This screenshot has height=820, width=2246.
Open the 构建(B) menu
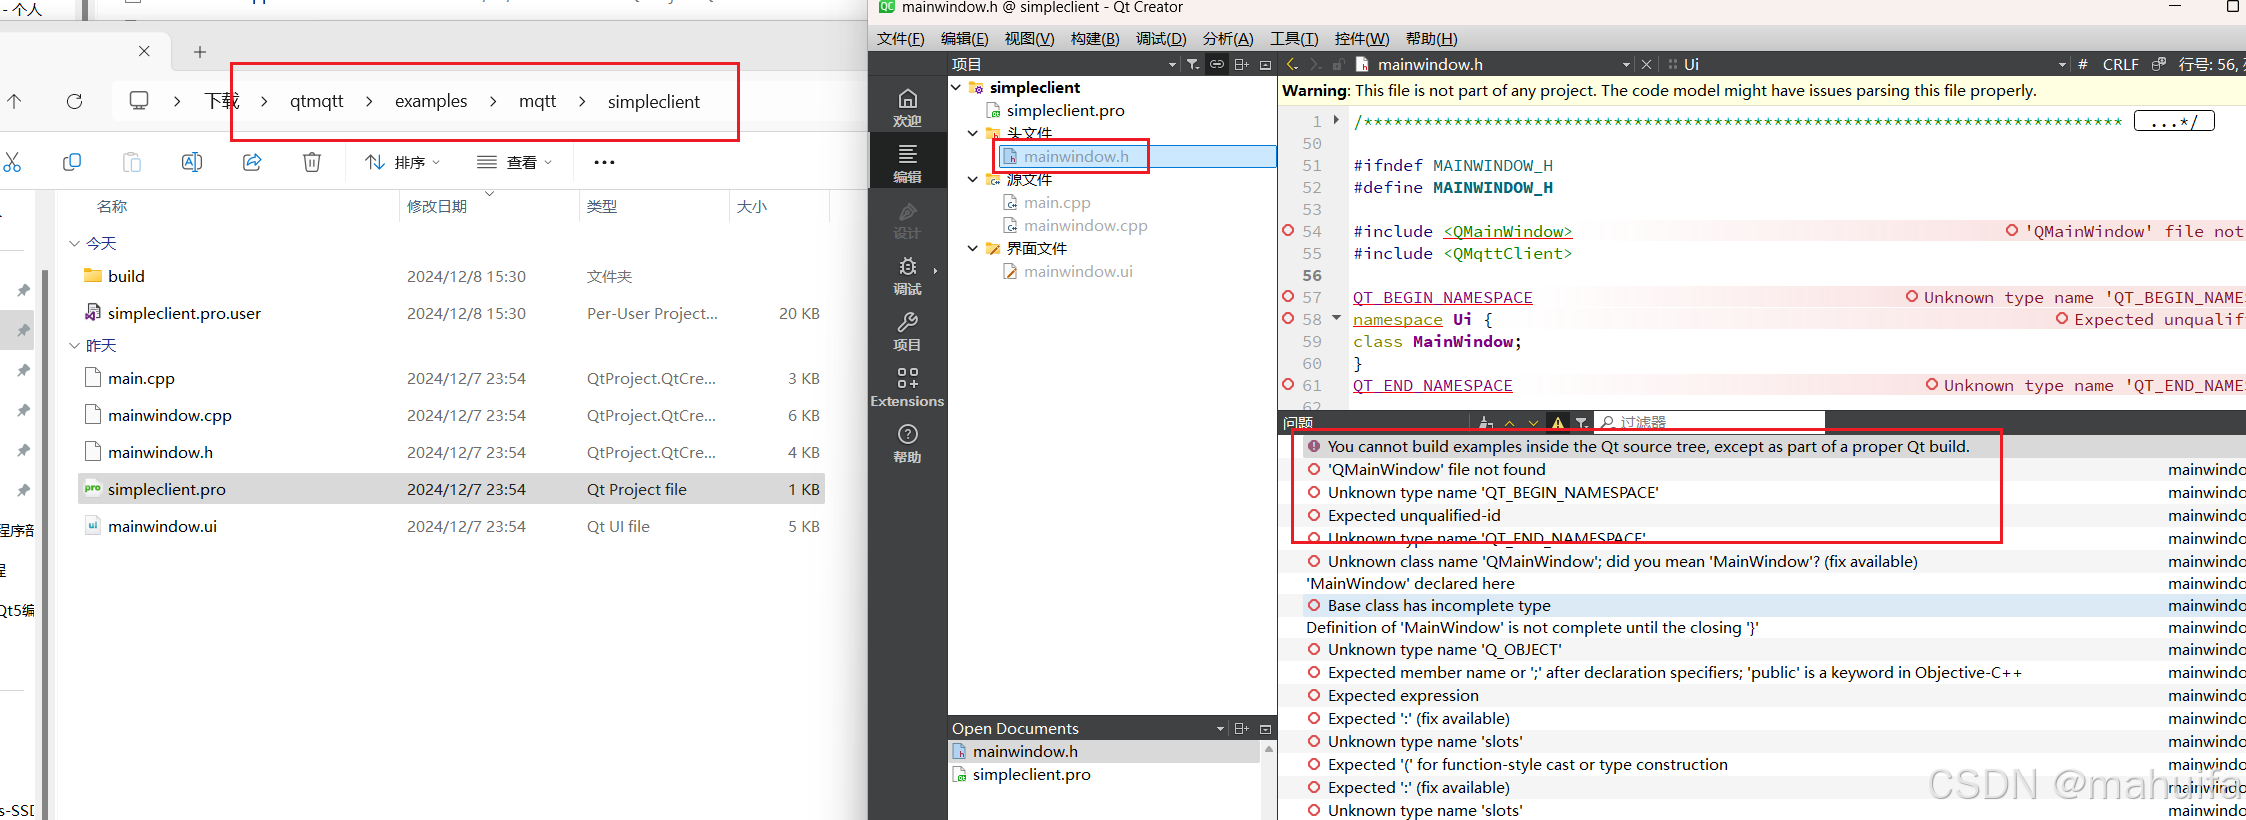tap(1095, 38)
